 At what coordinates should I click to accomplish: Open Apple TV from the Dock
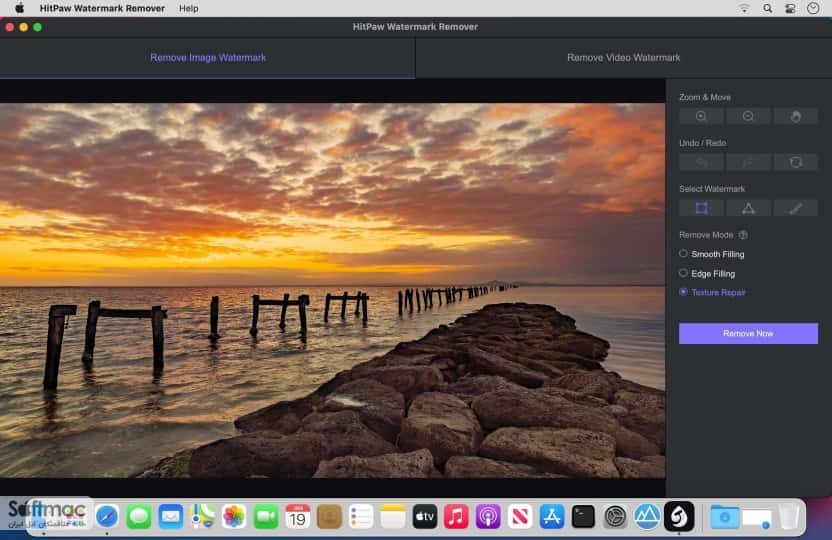424,516
